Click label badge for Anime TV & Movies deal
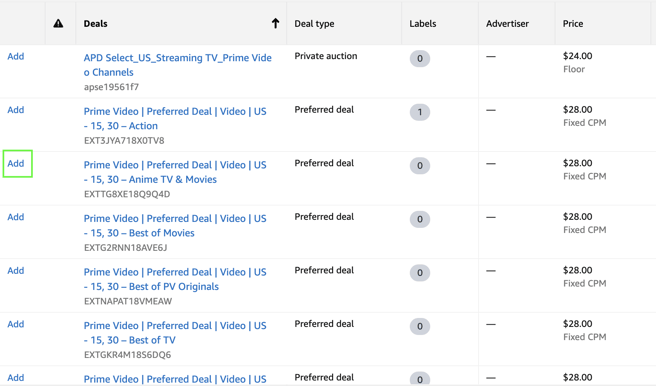 click(420, 166)
